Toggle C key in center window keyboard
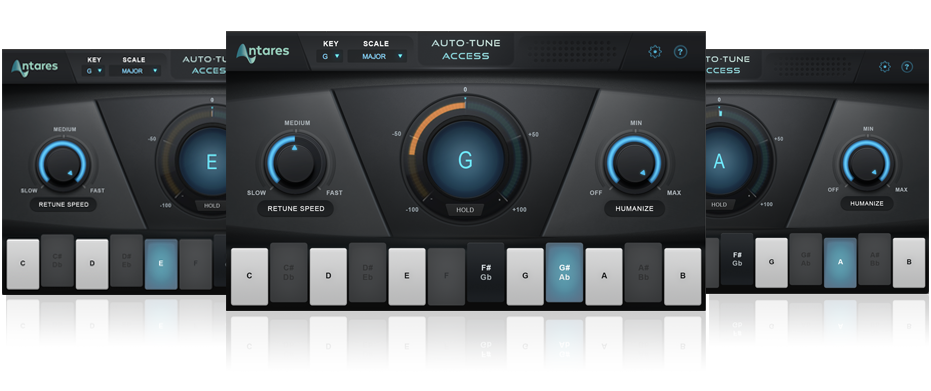The image size is (931, 391). click(249, 276)
